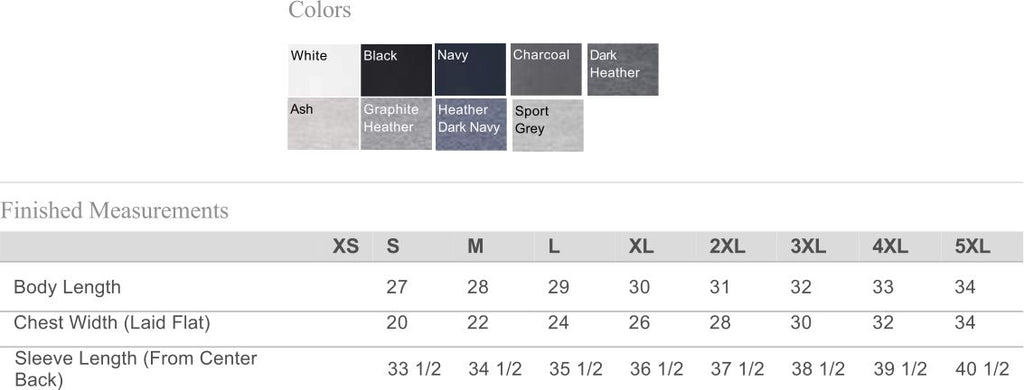The image size is (1024, 390).
Task: Pick the Navy color swatch
Action: [x=470, y=70]
